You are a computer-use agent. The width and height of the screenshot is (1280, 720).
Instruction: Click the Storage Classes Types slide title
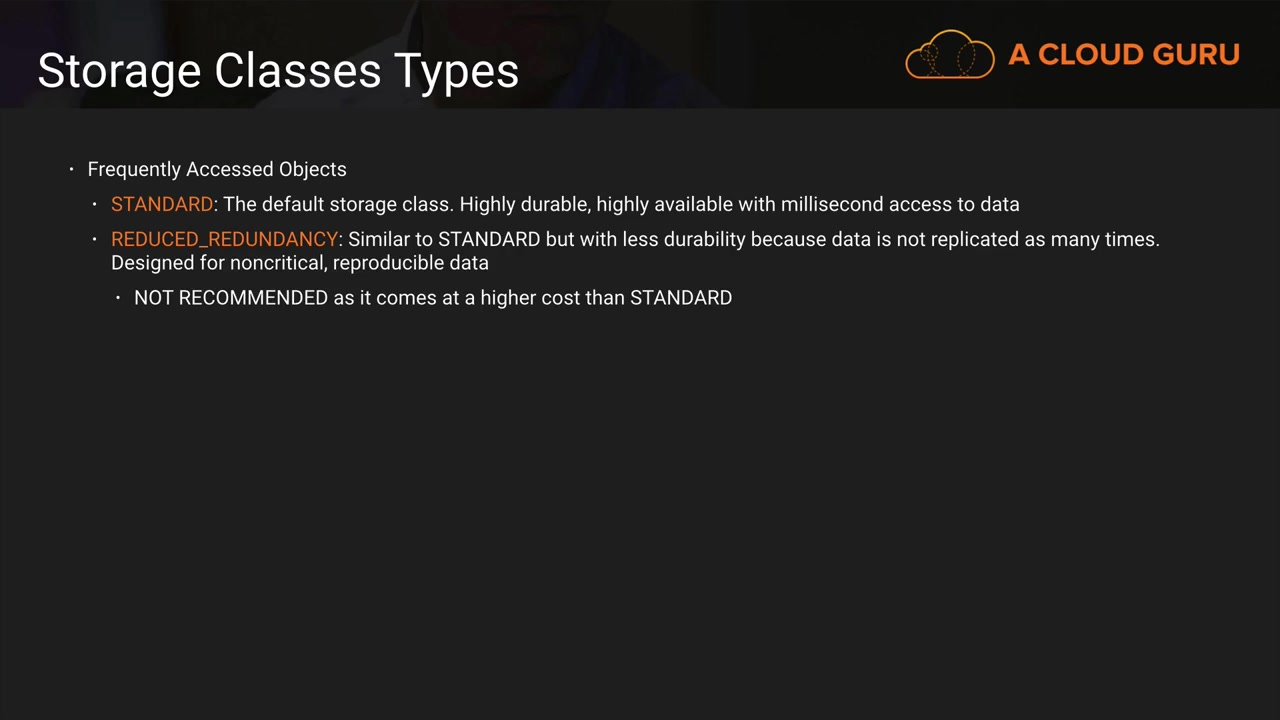pyautogui.click(x=278, y=71)
